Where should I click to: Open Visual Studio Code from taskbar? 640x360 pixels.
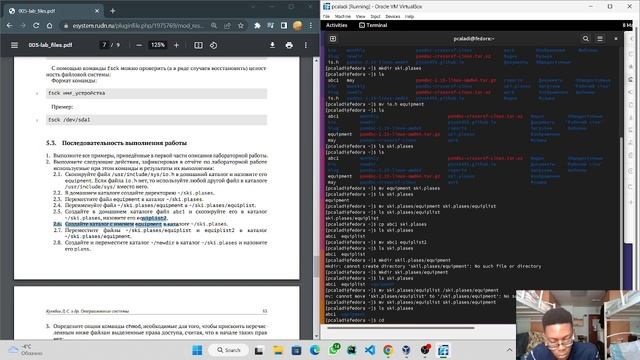(370, 350)
